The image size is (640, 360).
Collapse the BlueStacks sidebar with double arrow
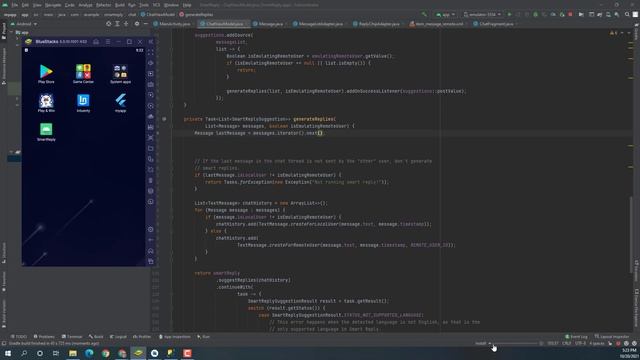[x=151, y=42]
